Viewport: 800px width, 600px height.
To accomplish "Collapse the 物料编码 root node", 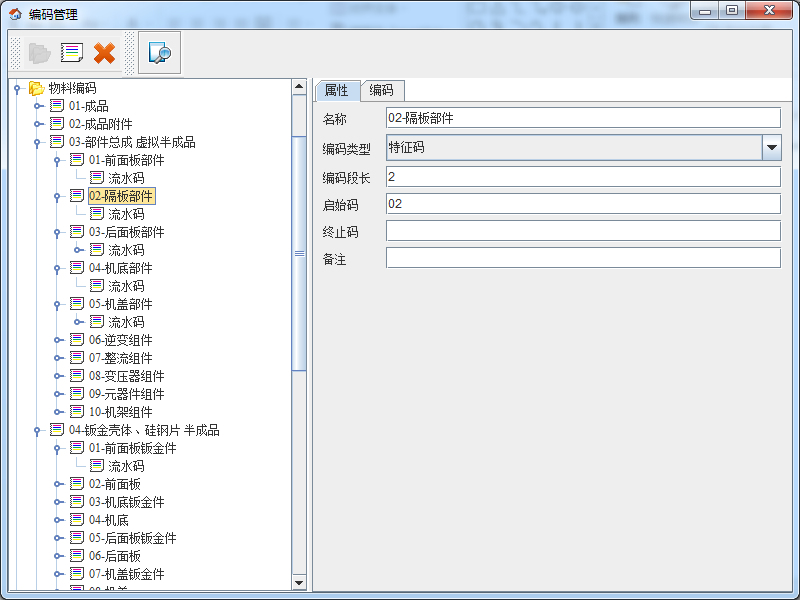I will tap(17, 89).
